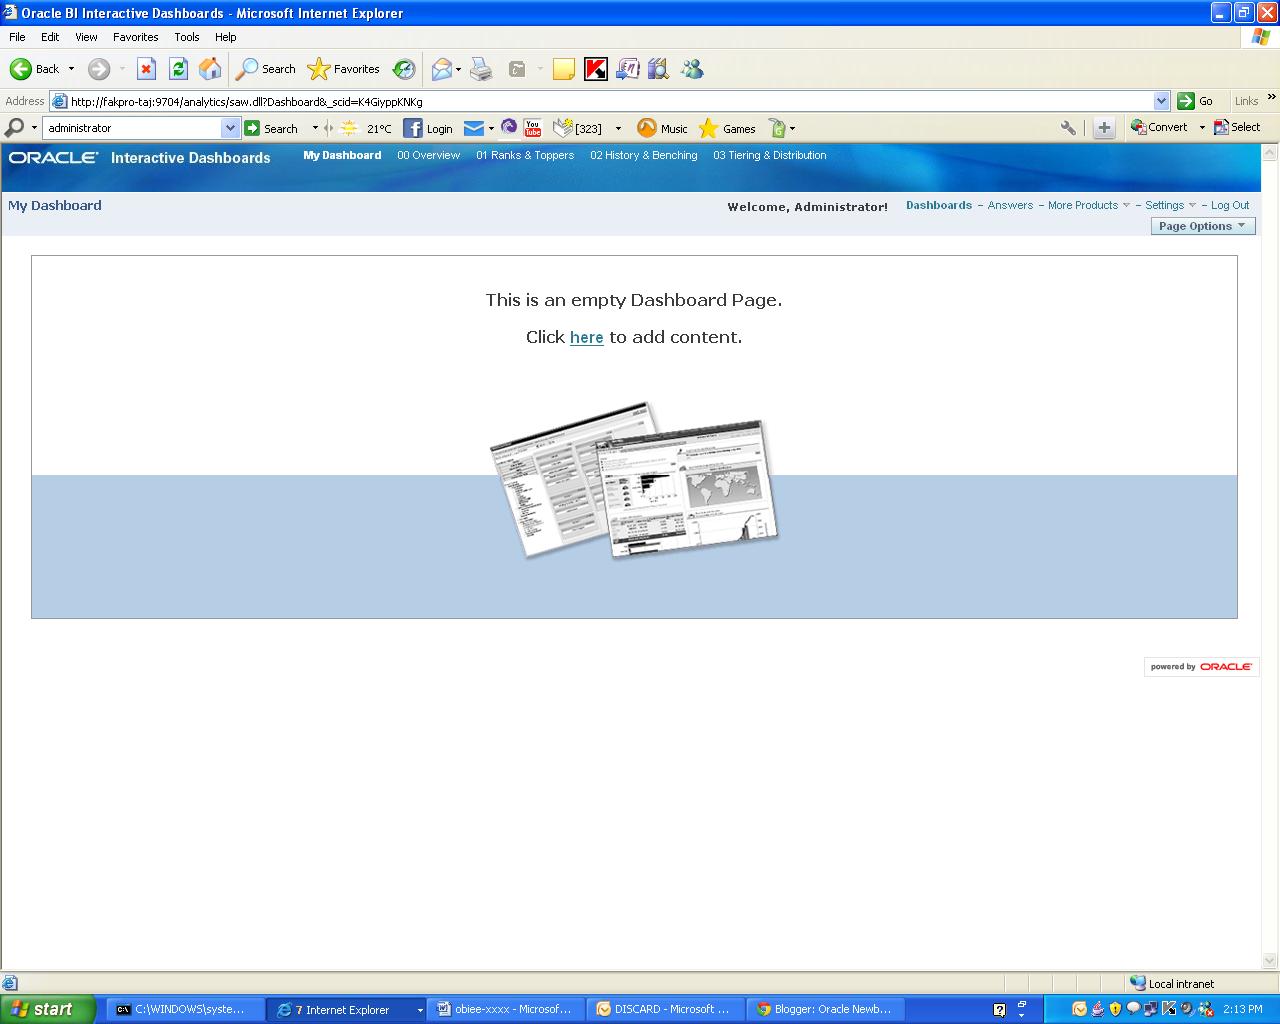Viewport: 1280px width, 1024px height.
Task: Open the obiee-xxxx Microsoft taskbar item
Action: point(507,1009)
